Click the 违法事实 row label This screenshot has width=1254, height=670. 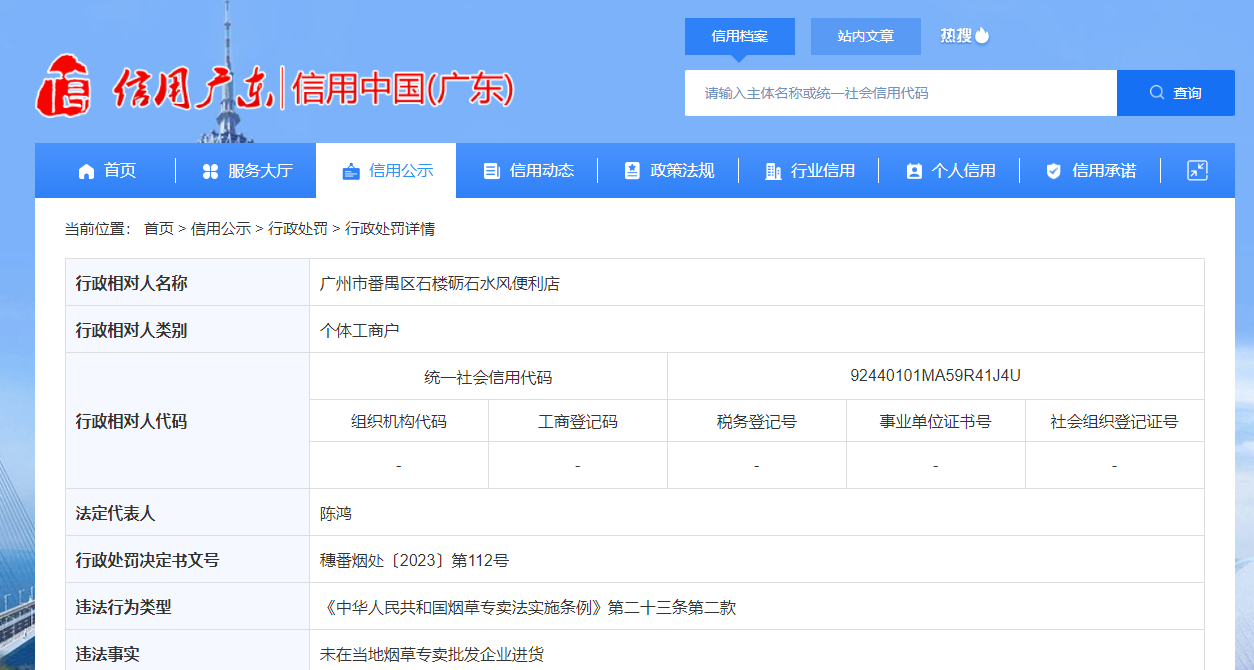click(x=108, y=654)
